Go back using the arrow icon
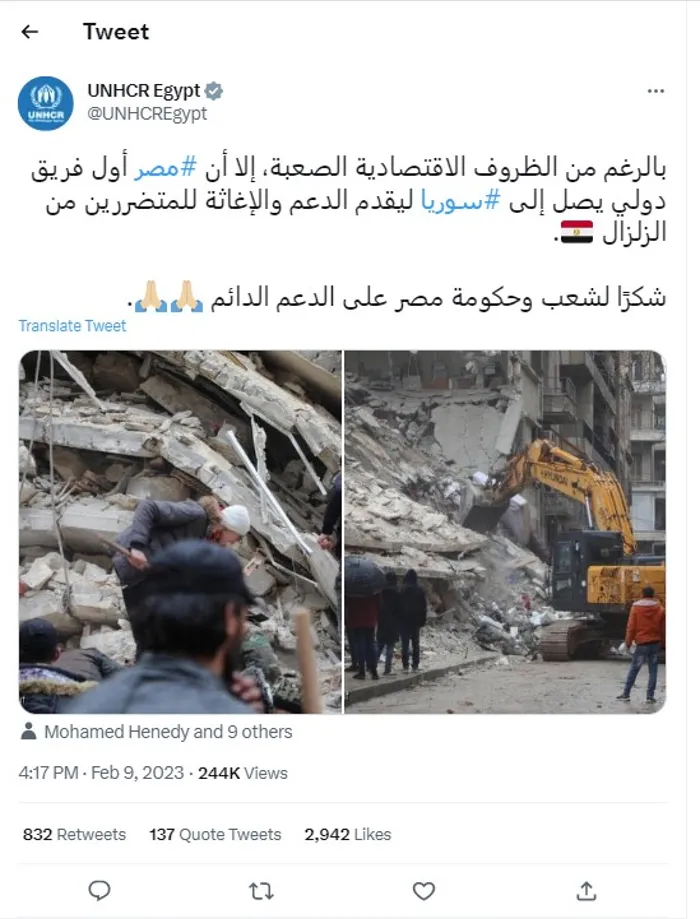 29,32
